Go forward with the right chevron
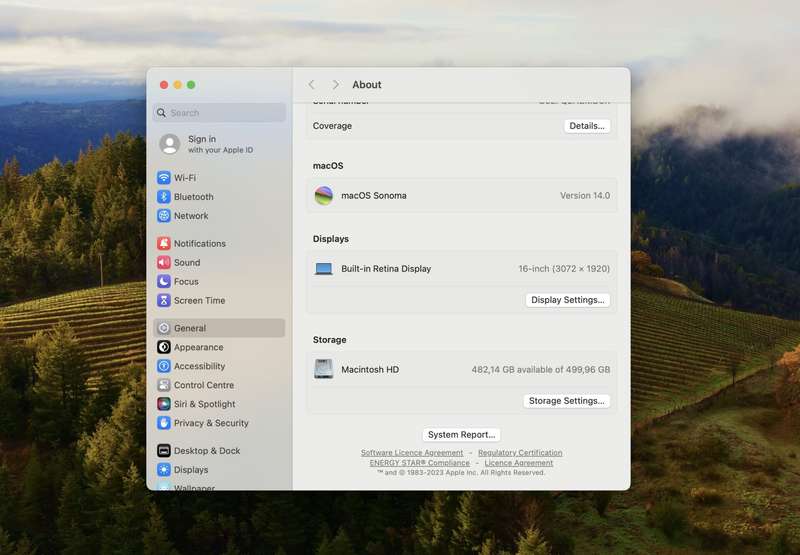800x555 pixels. (335, 84)
